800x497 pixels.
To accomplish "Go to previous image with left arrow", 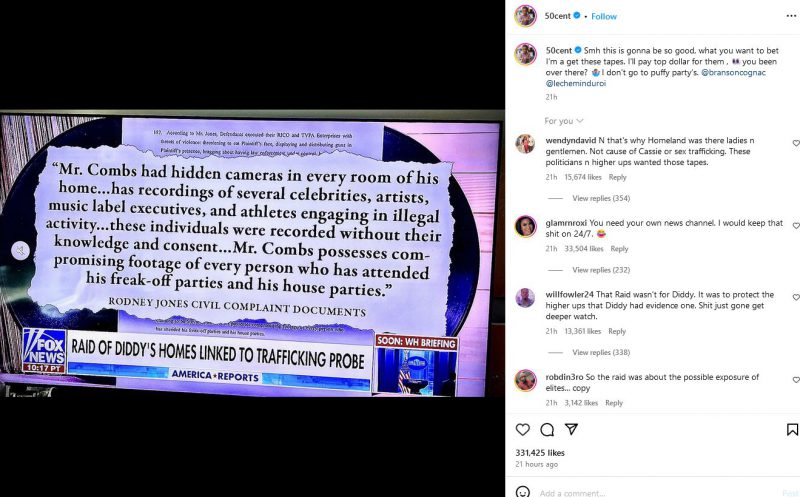I will tap(20, 250).
